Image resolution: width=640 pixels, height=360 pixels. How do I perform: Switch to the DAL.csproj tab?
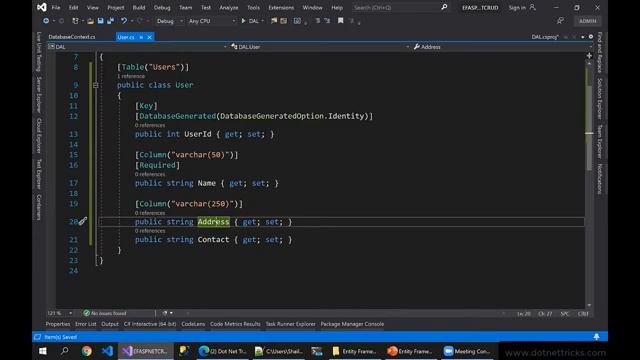544,37
